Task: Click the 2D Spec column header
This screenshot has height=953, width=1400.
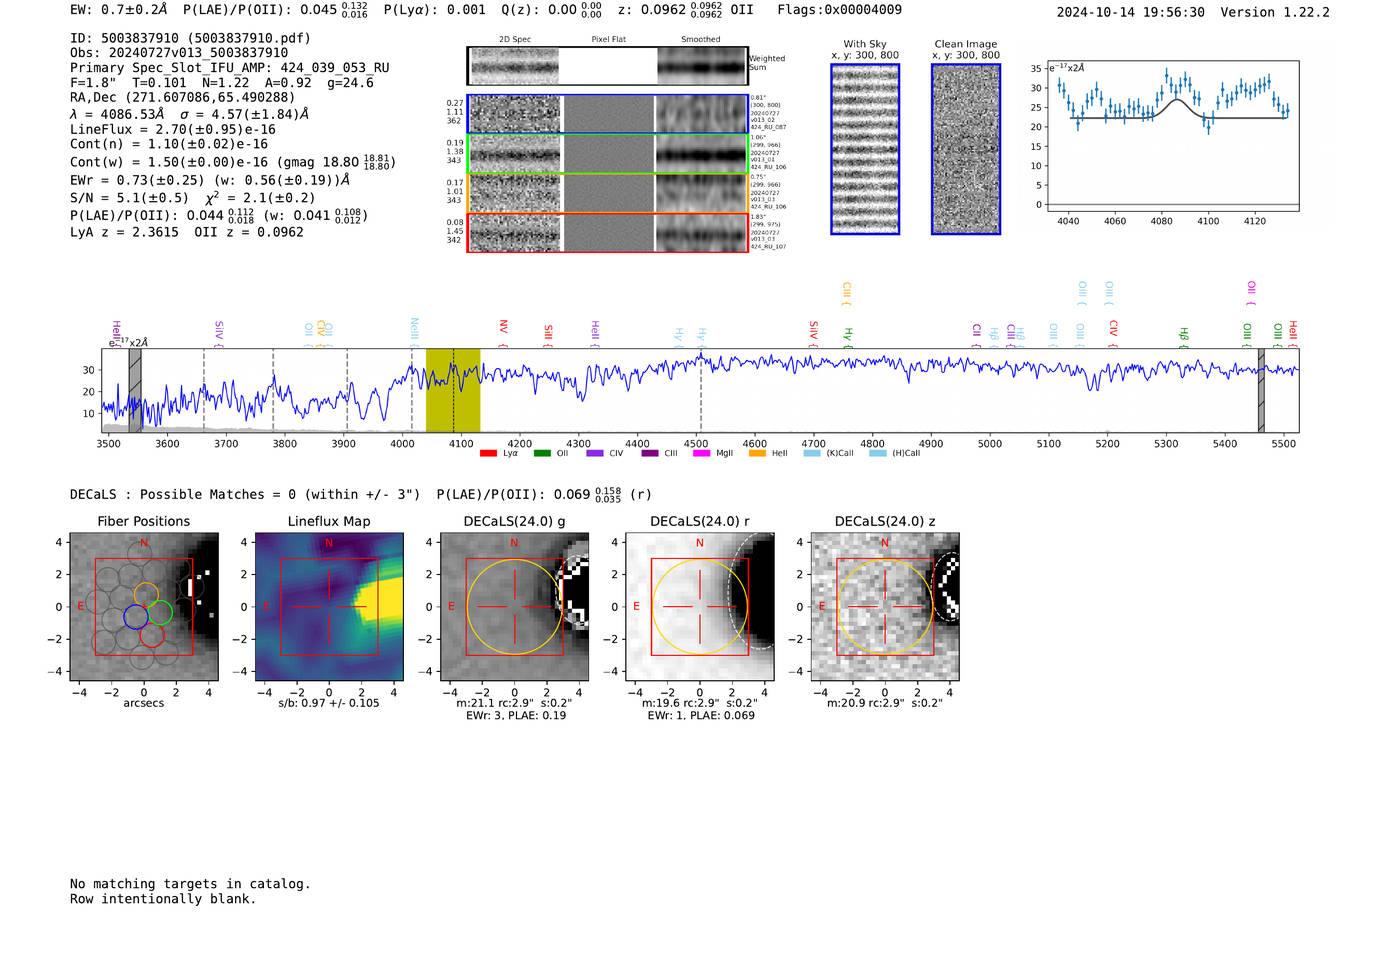Action: click(x=515, y=40)
